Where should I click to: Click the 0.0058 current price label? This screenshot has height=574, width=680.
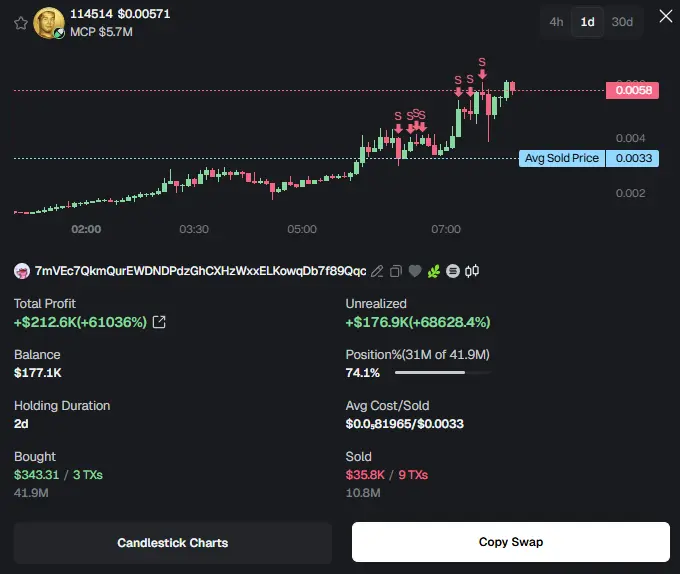[632, 90]
